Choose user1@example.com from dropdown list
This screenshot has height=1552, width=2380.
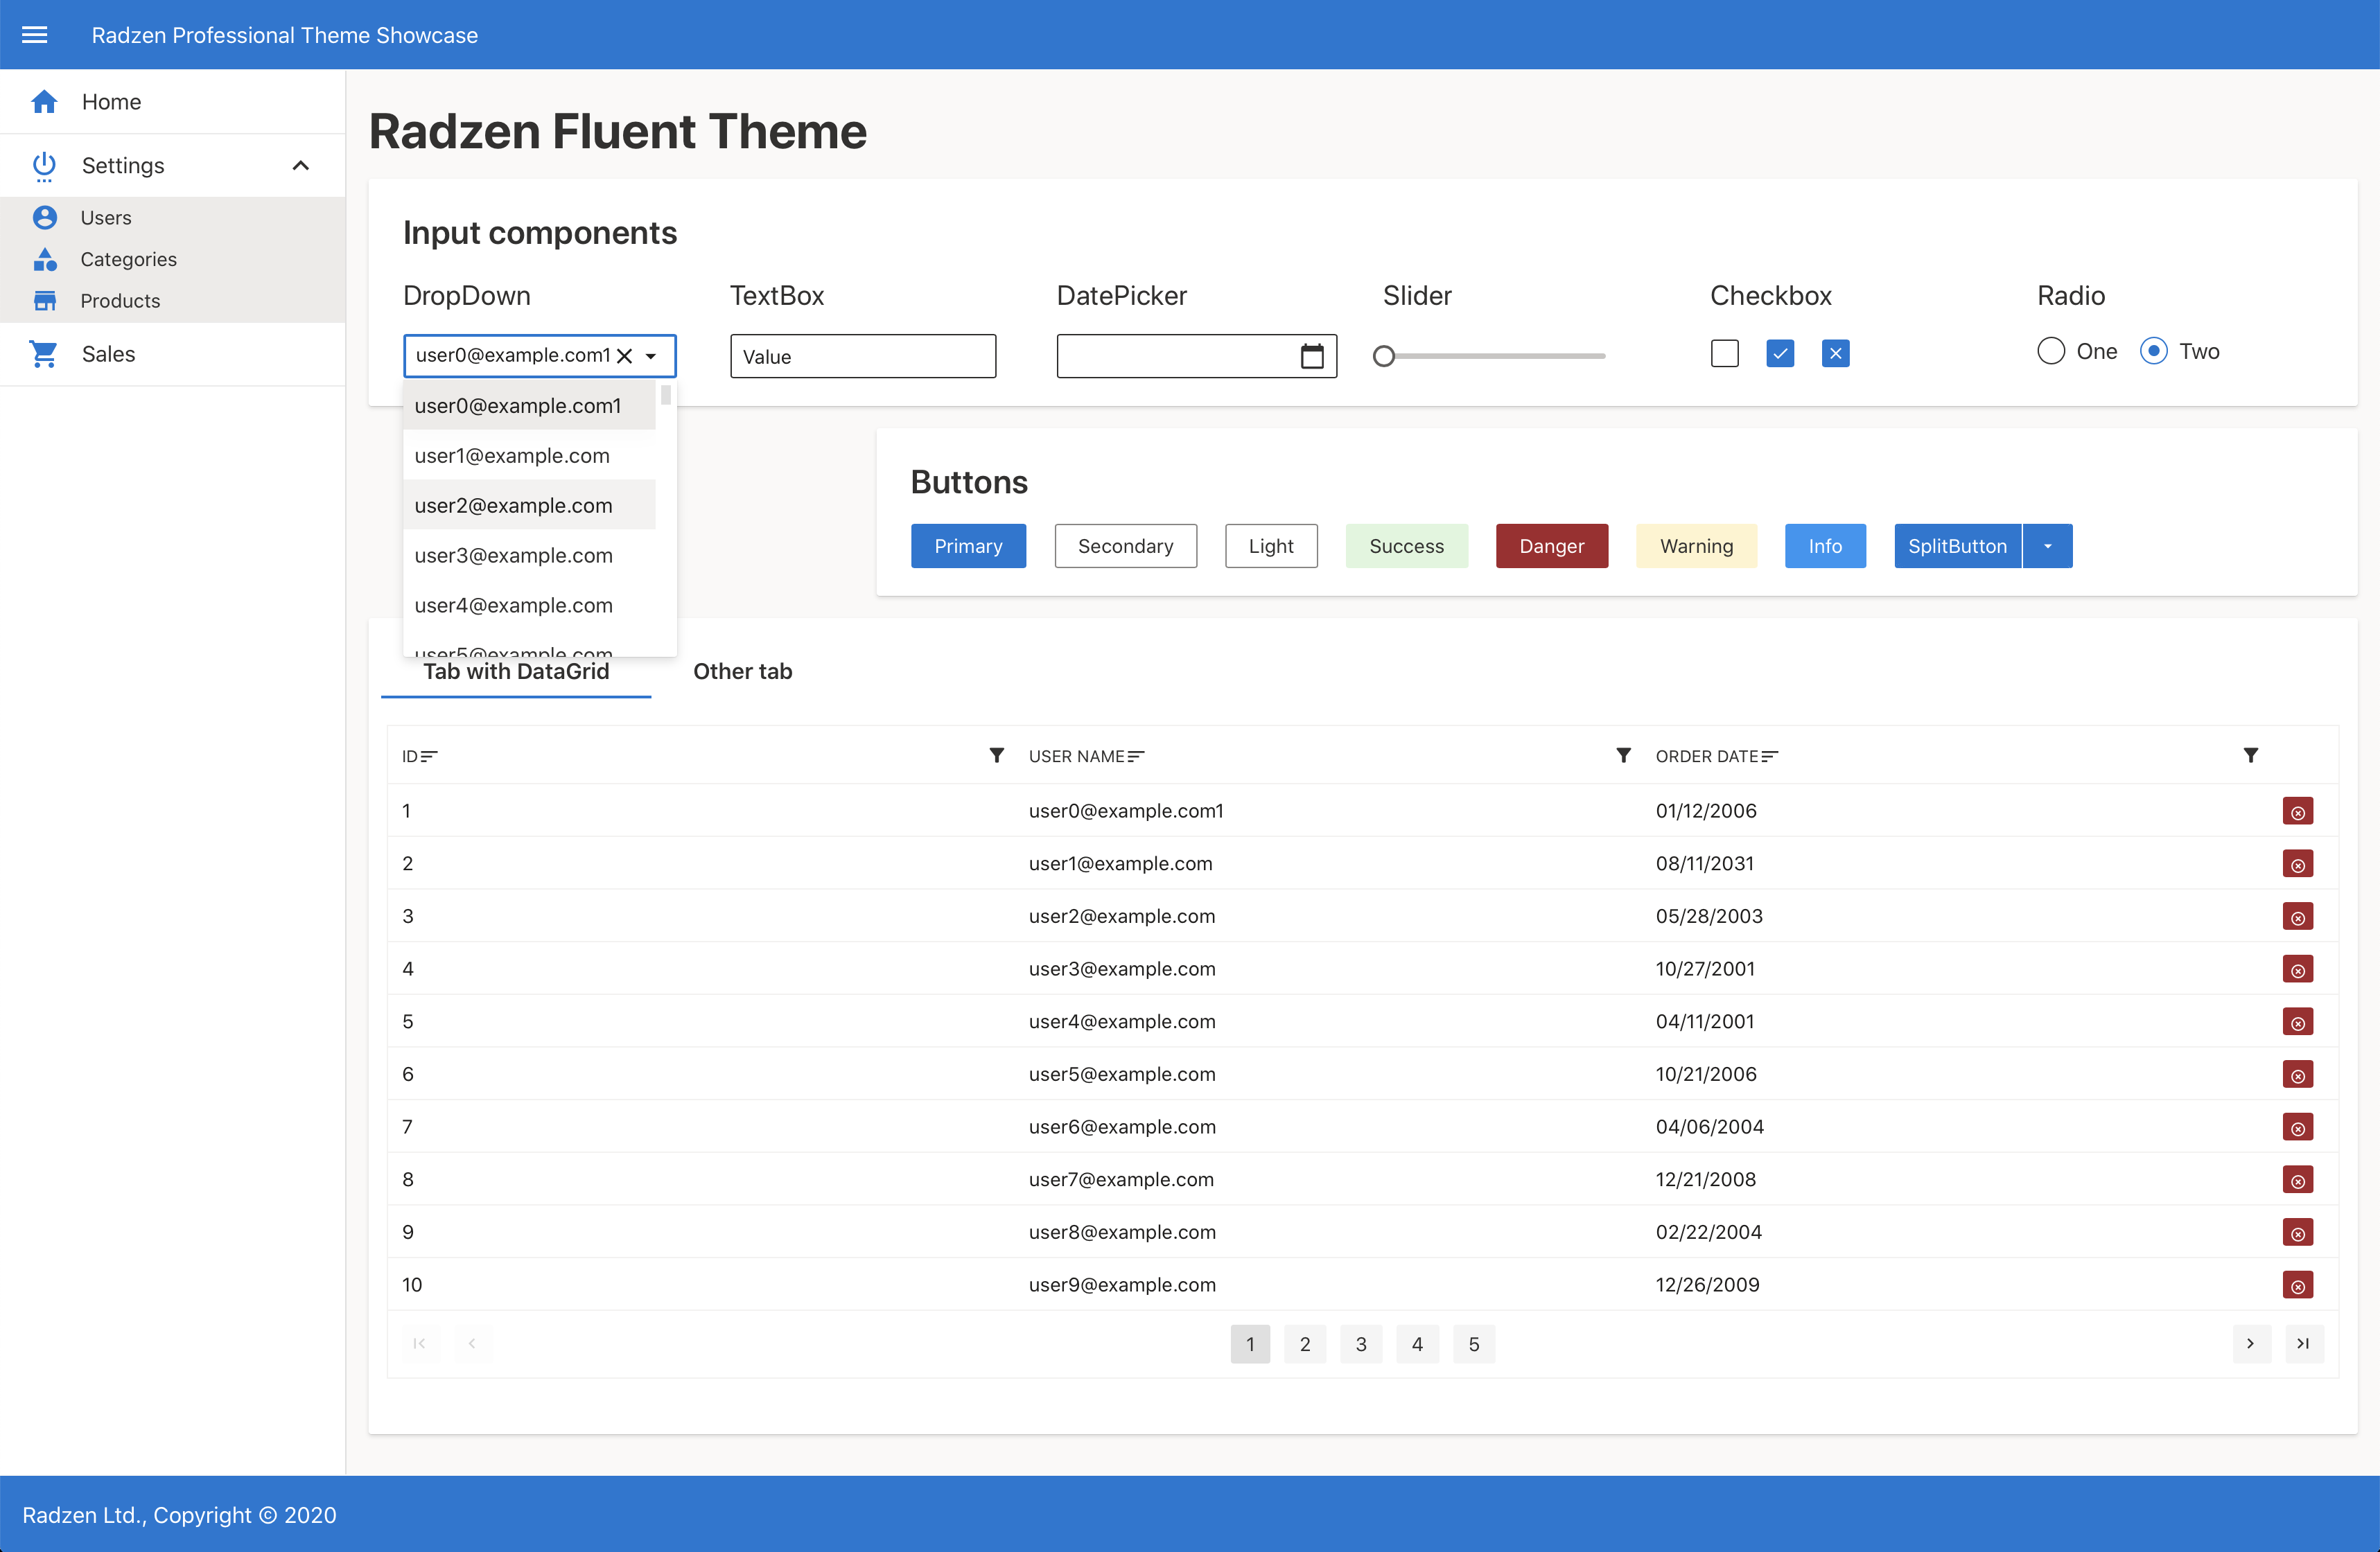click(529, 455)
